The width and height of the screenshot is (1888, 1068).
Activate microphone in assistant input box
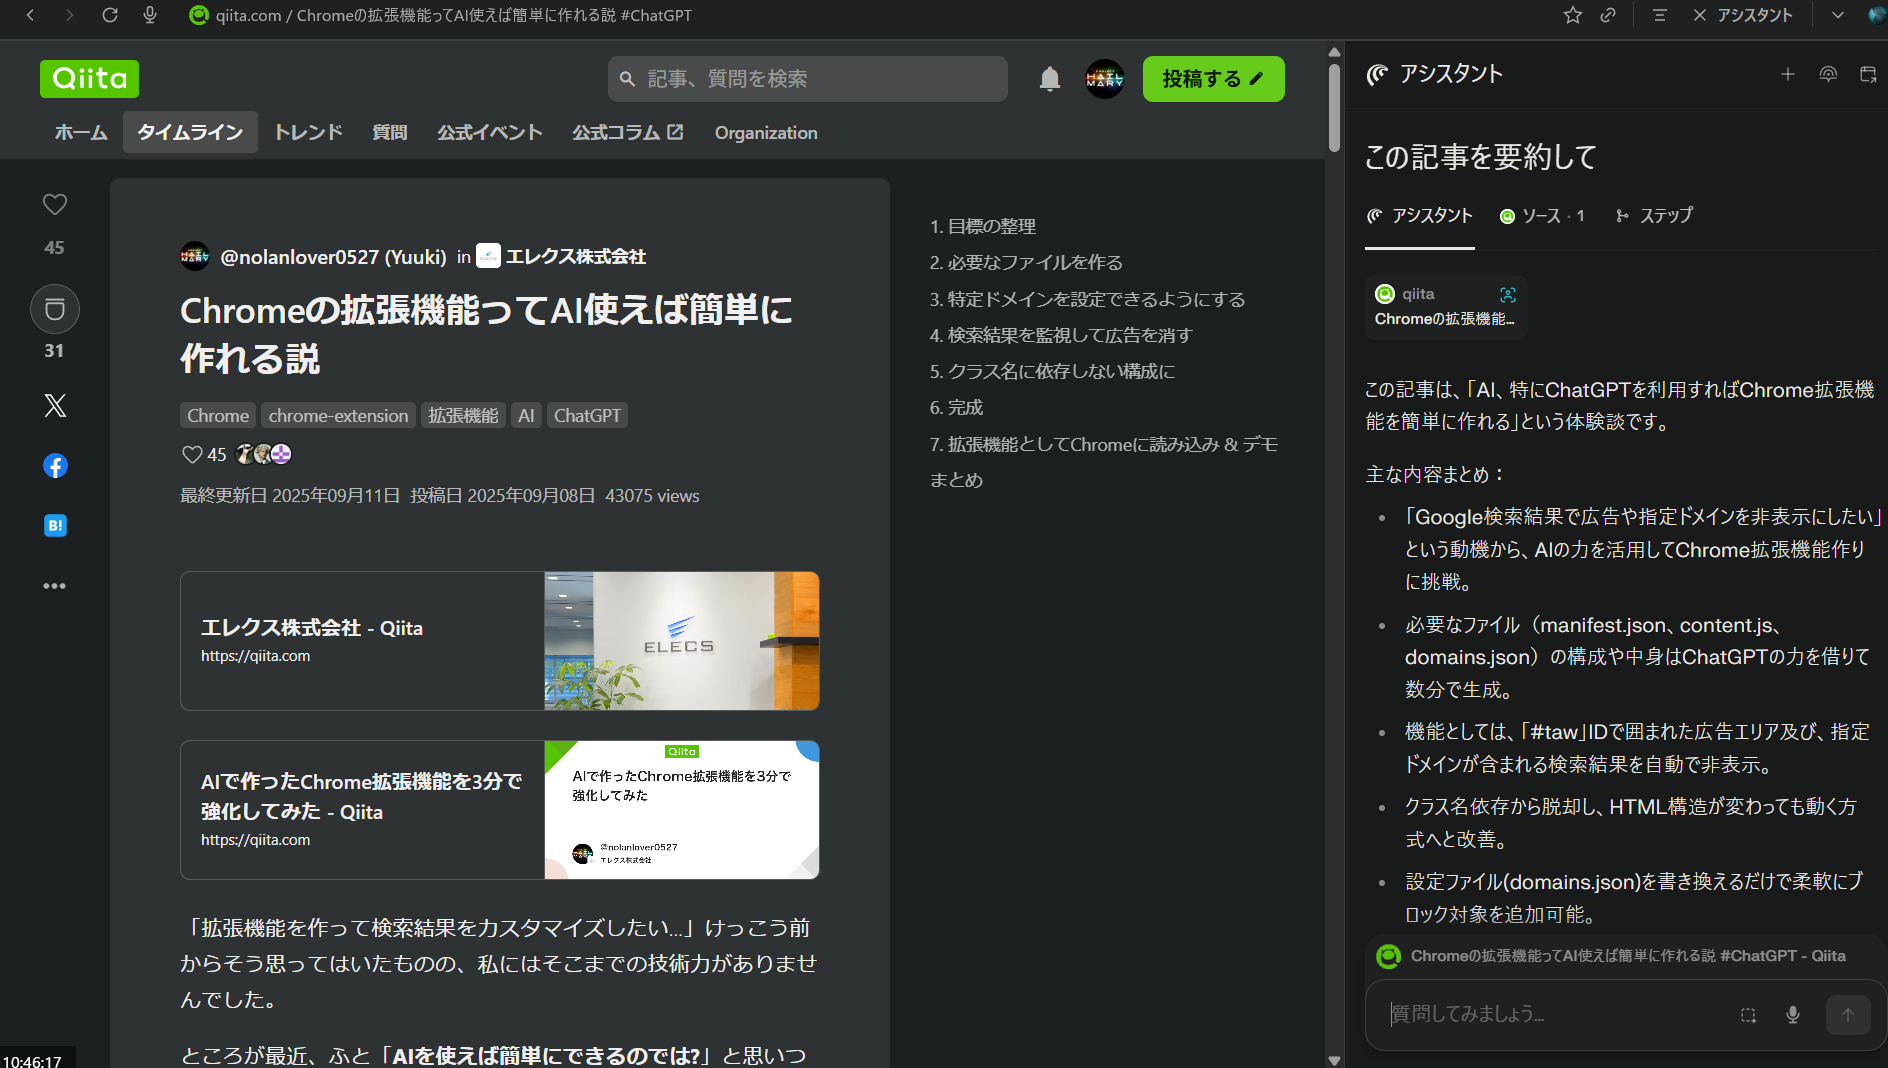coord(1793,1014)
